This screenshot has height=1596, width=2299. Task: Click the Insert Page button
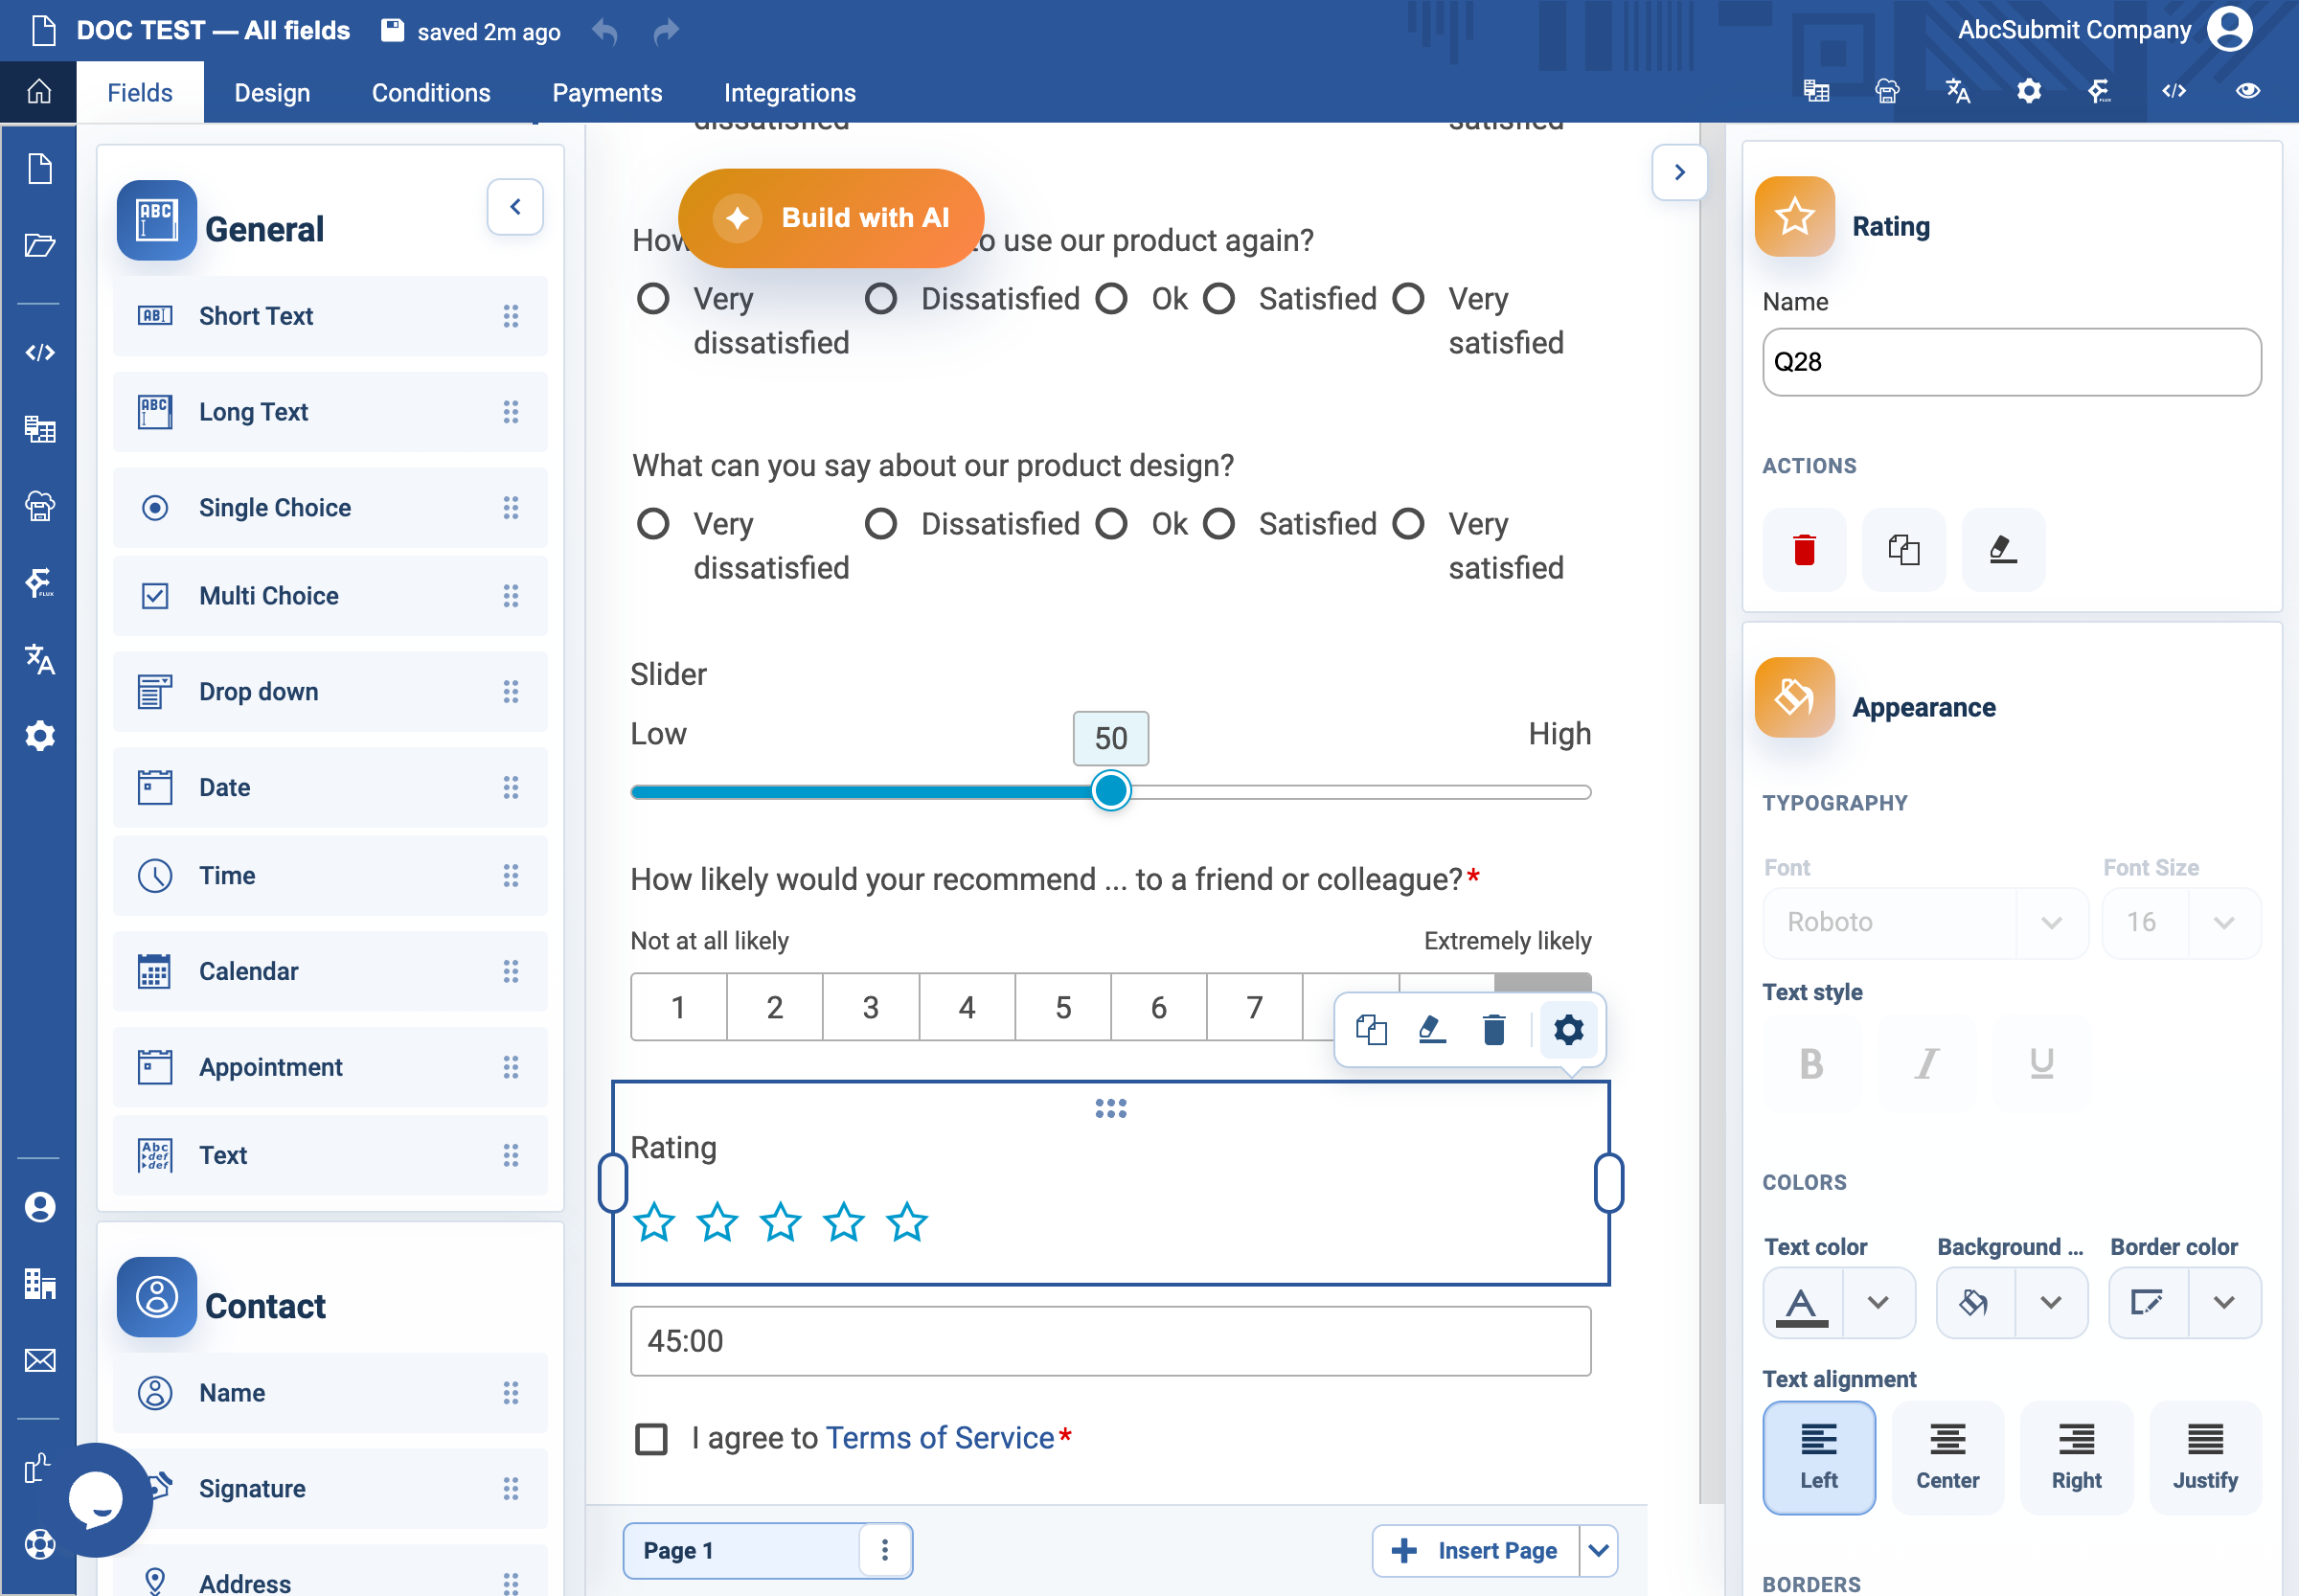[1475, 1550]
